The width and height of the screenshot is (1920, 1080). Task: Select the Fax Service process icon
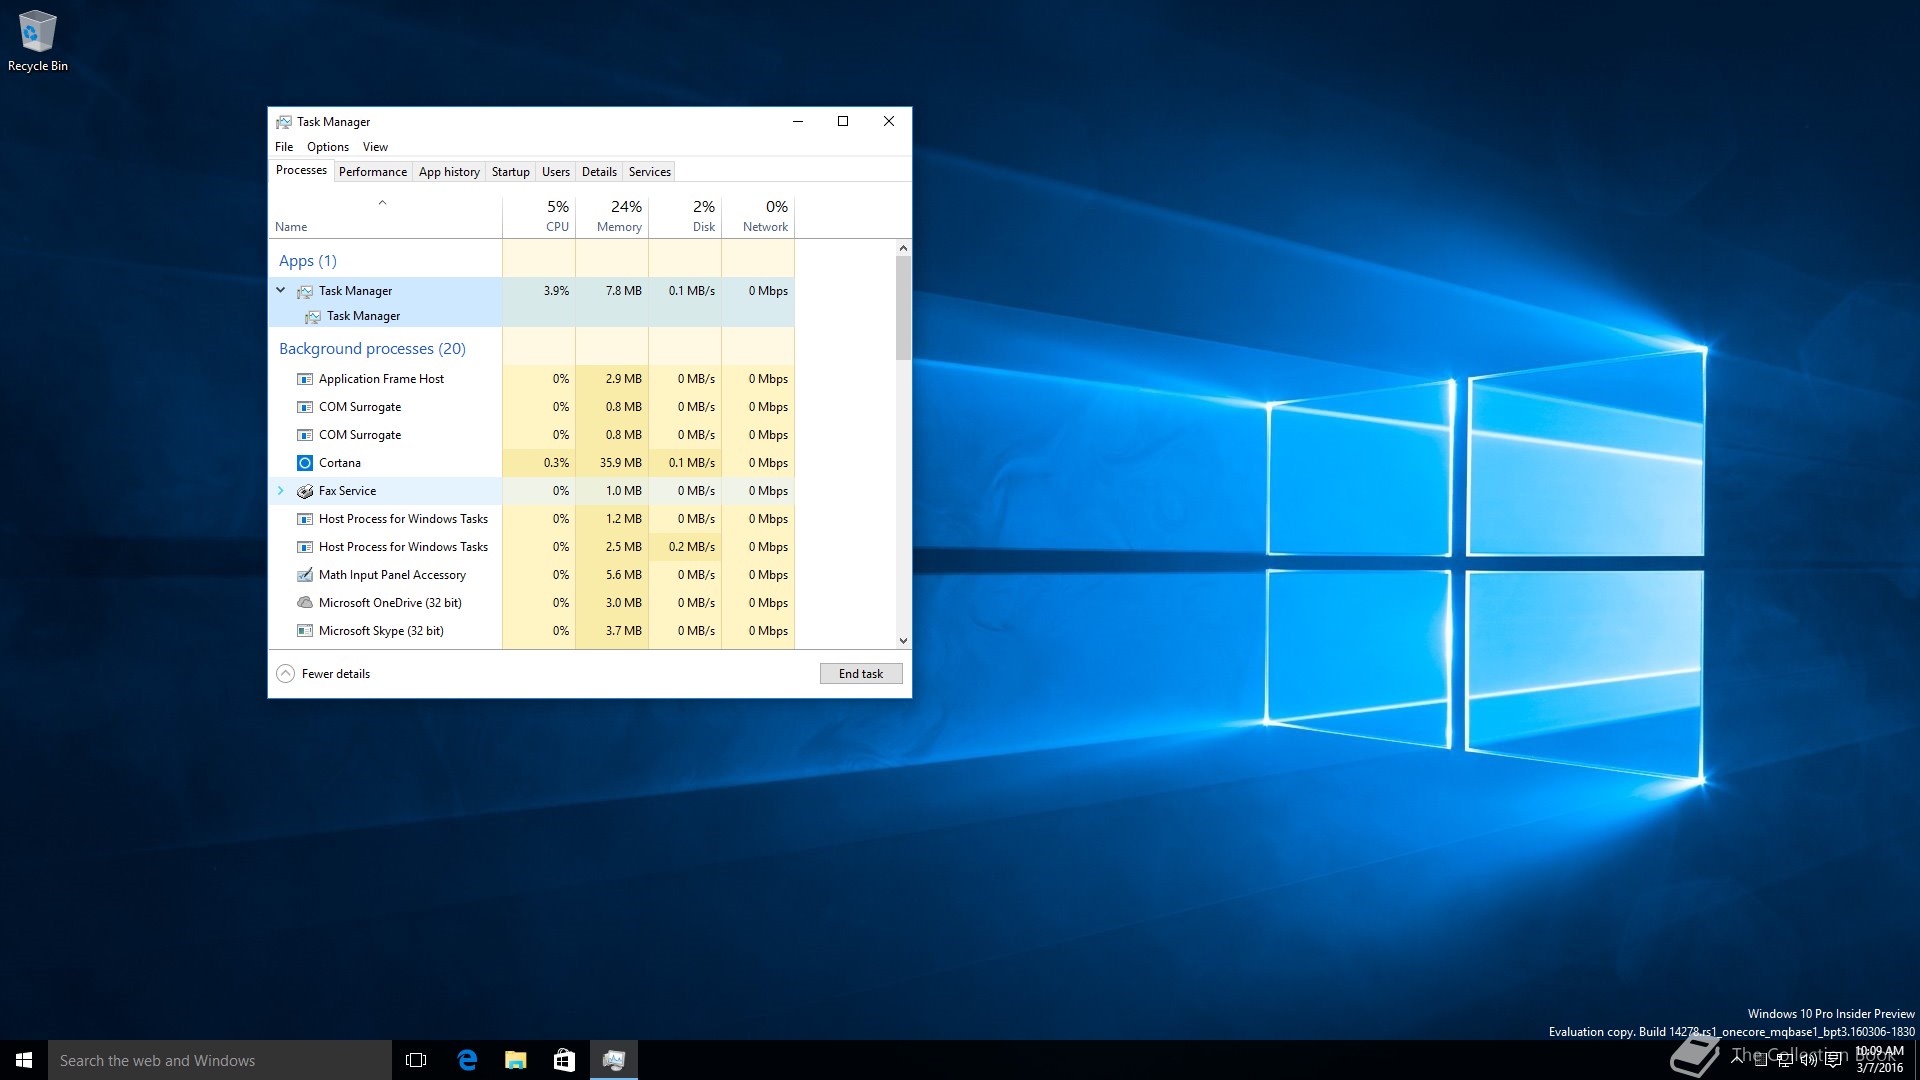click(x=305, y=491)
